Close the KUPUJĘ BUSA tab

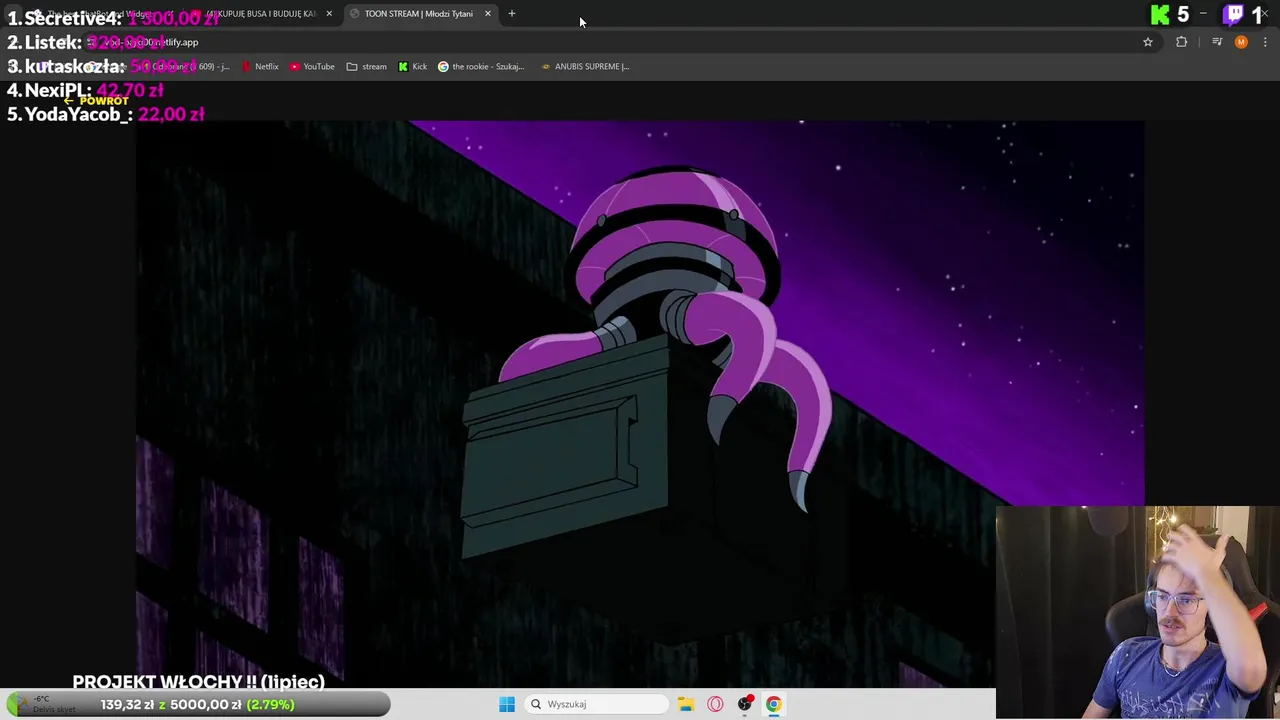(328, 13)
